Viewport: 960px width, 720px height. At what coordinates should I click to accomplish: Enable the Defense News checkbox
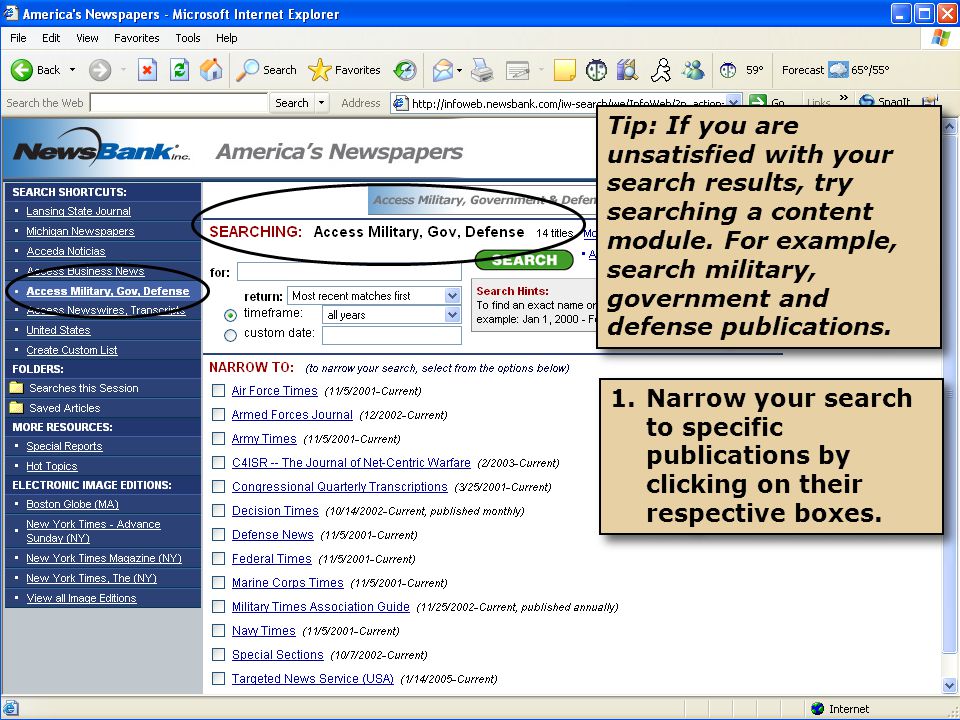coord(219,534)
